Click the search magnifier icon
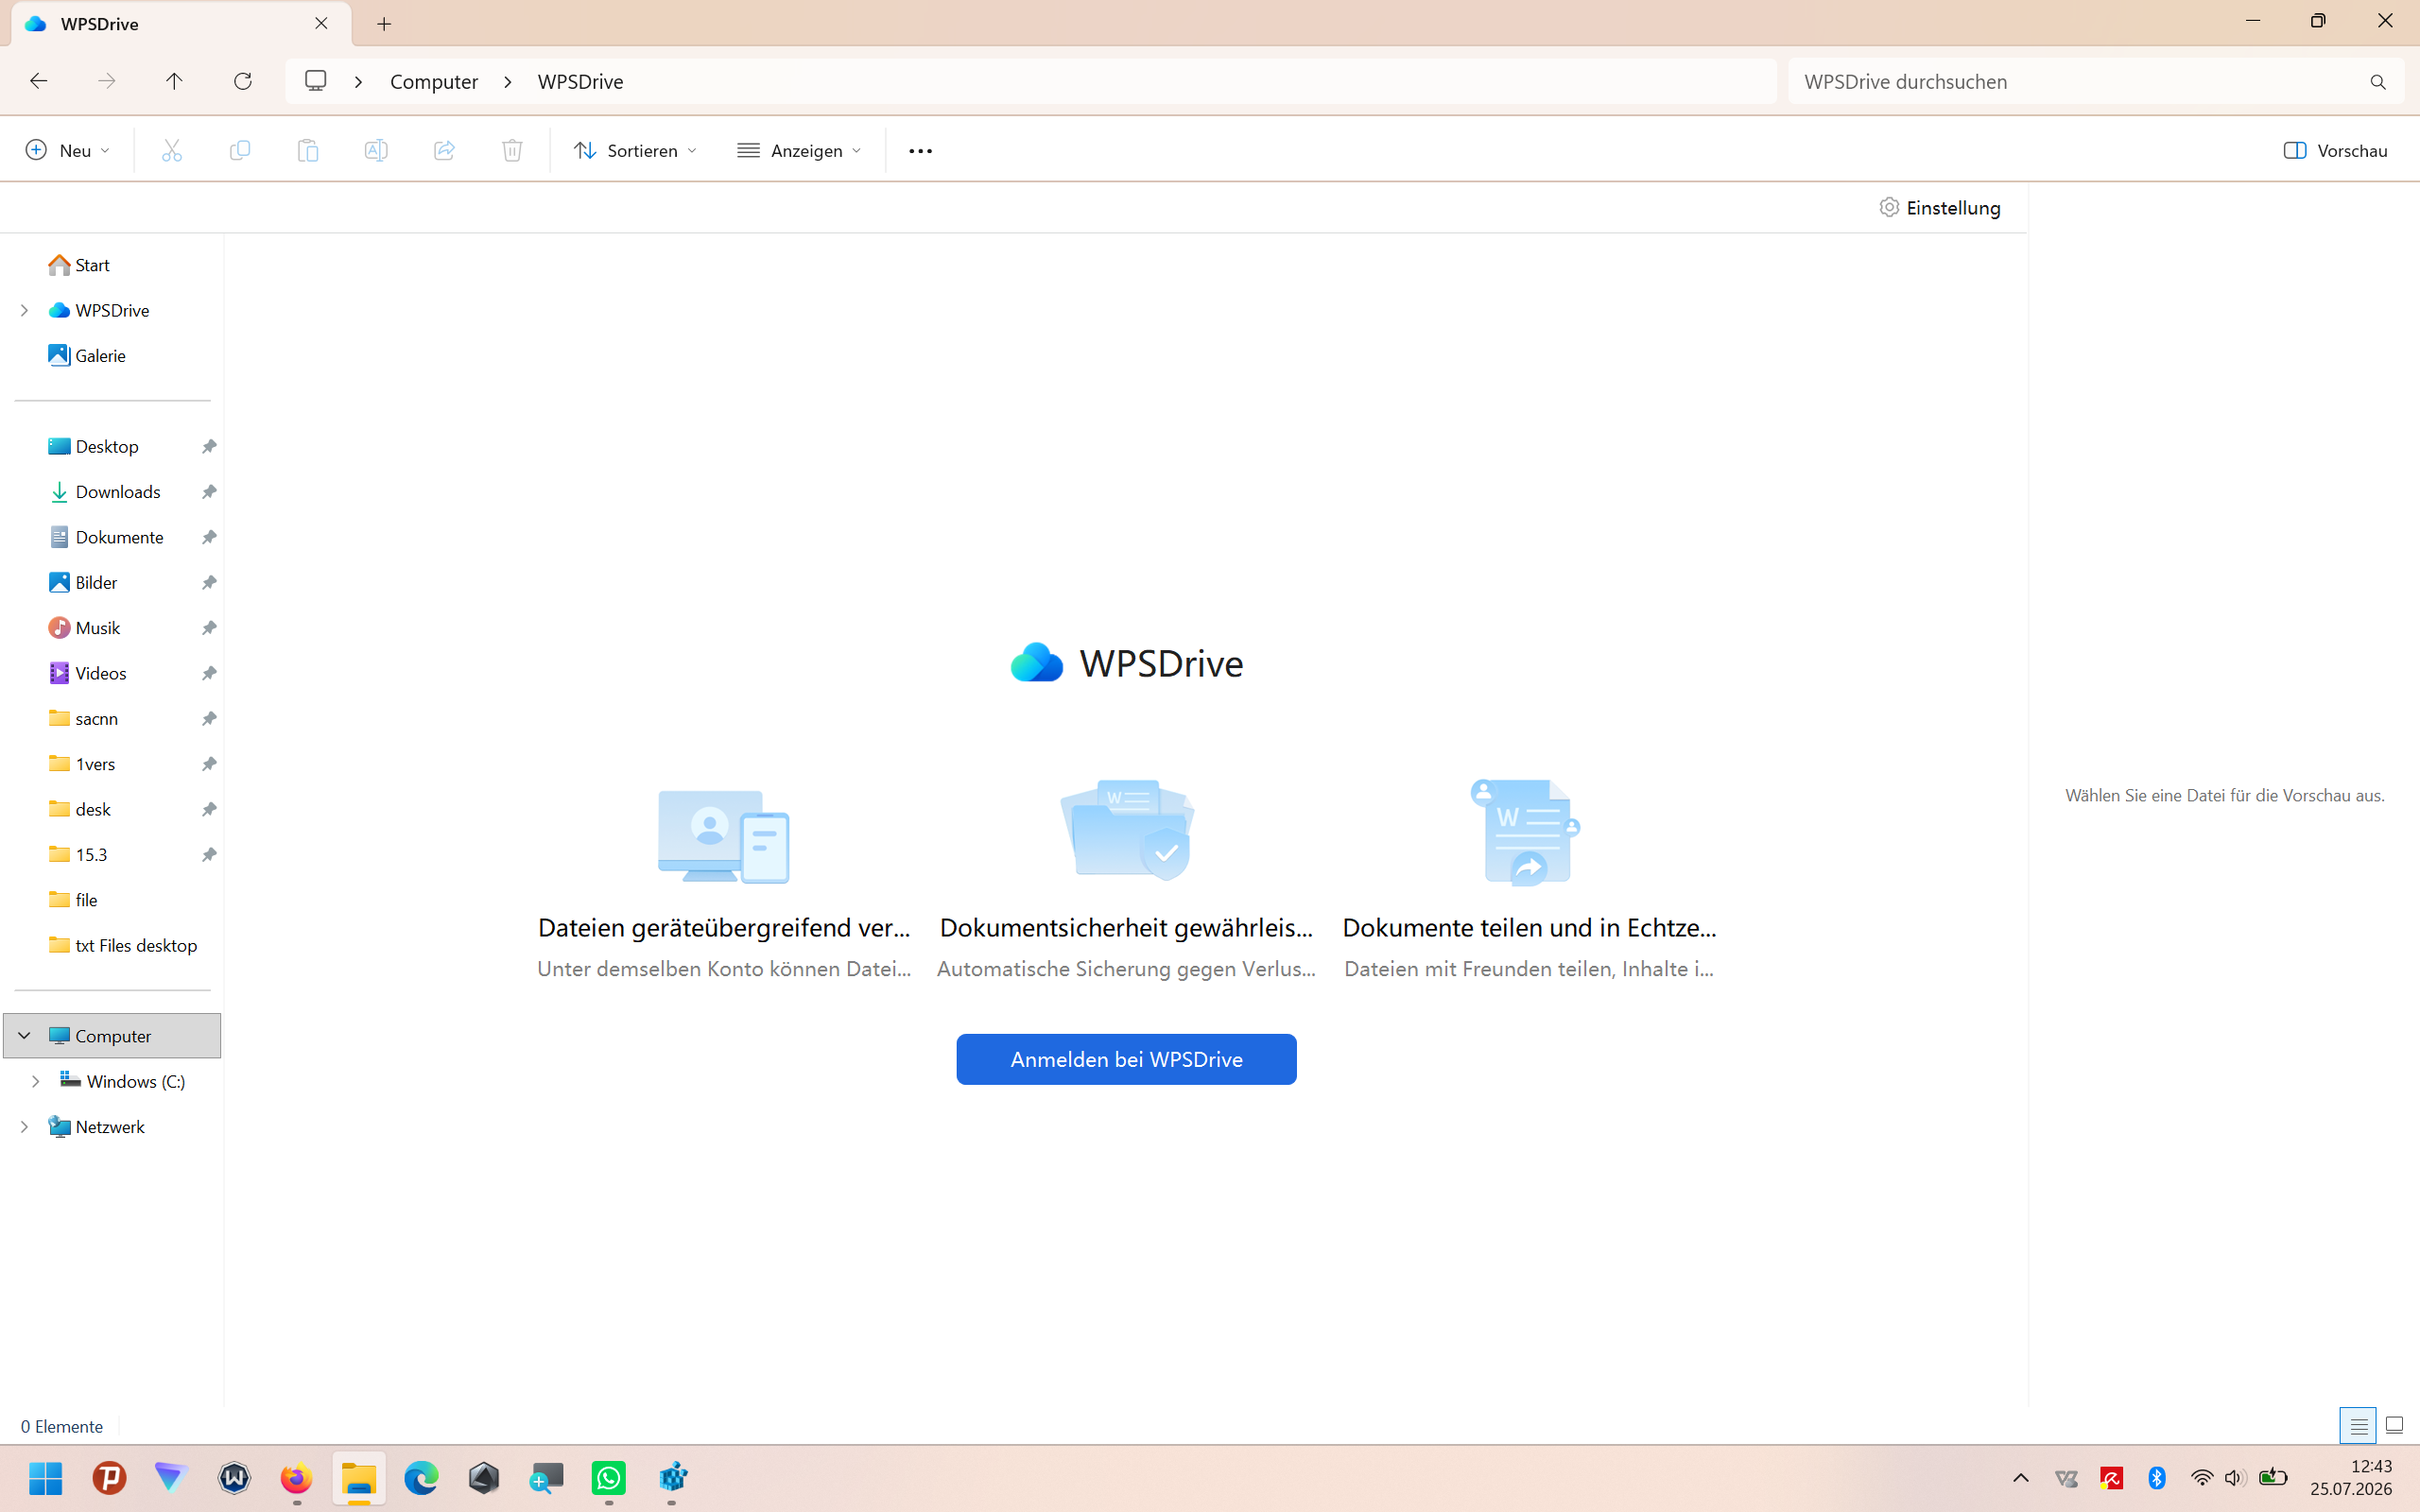Screen dimensions: 2420x1512 coord(2378,82)
